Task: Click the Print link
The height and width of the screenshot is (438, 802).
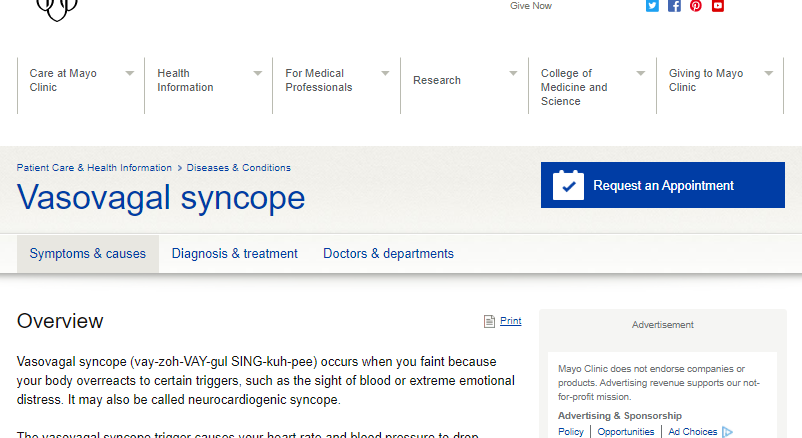Action: coord(510,321)
